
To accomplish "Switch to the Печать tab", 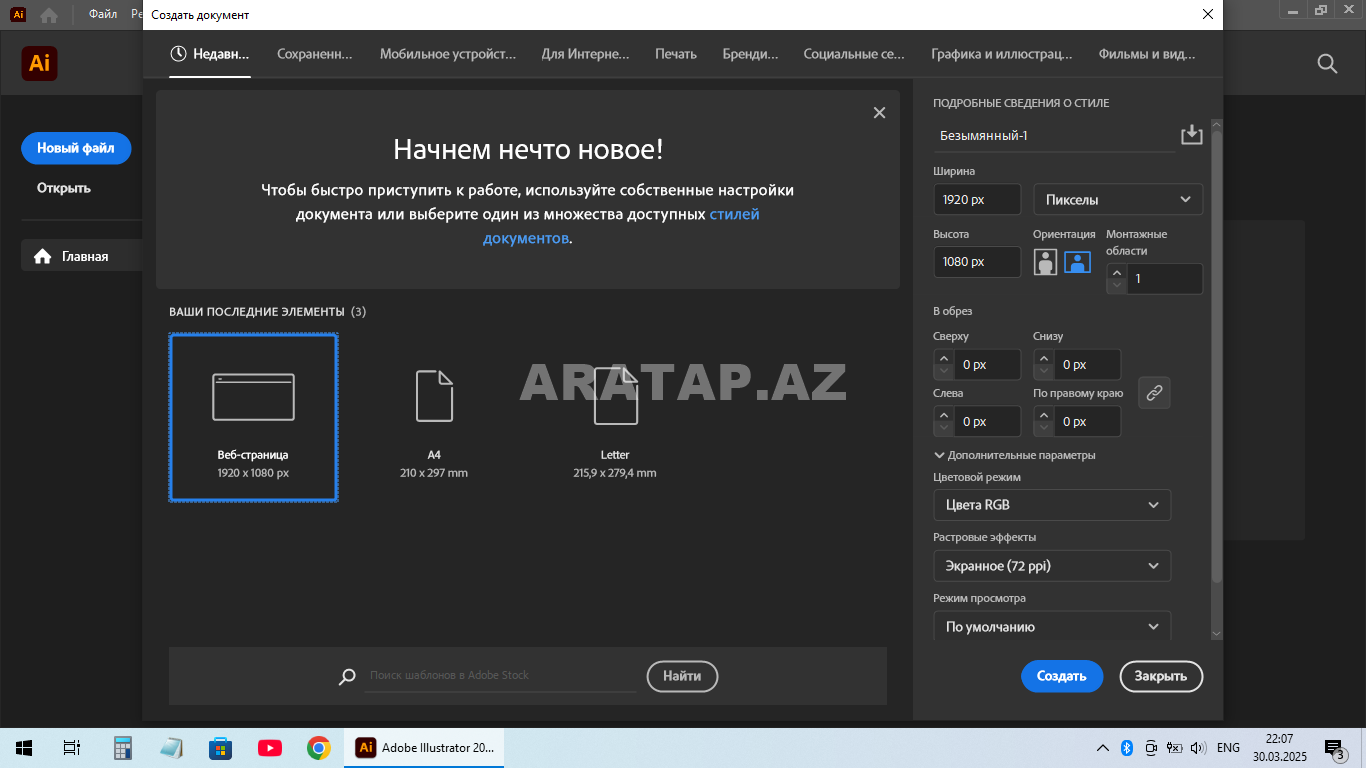I will (676, 54).
